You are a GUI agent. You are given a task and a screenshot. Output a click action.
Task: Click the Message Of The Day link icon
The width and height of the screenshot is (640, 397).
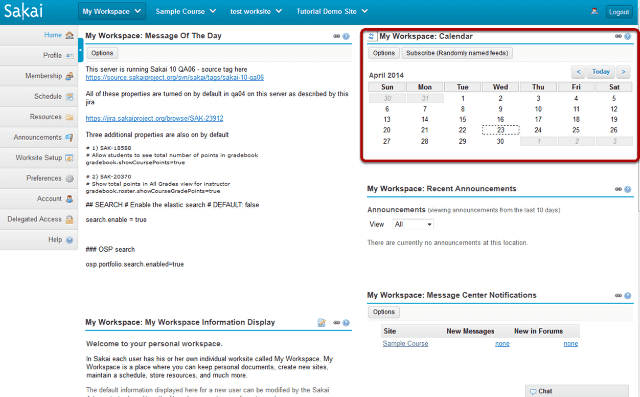pyautogui.click(x=336, y=36)
